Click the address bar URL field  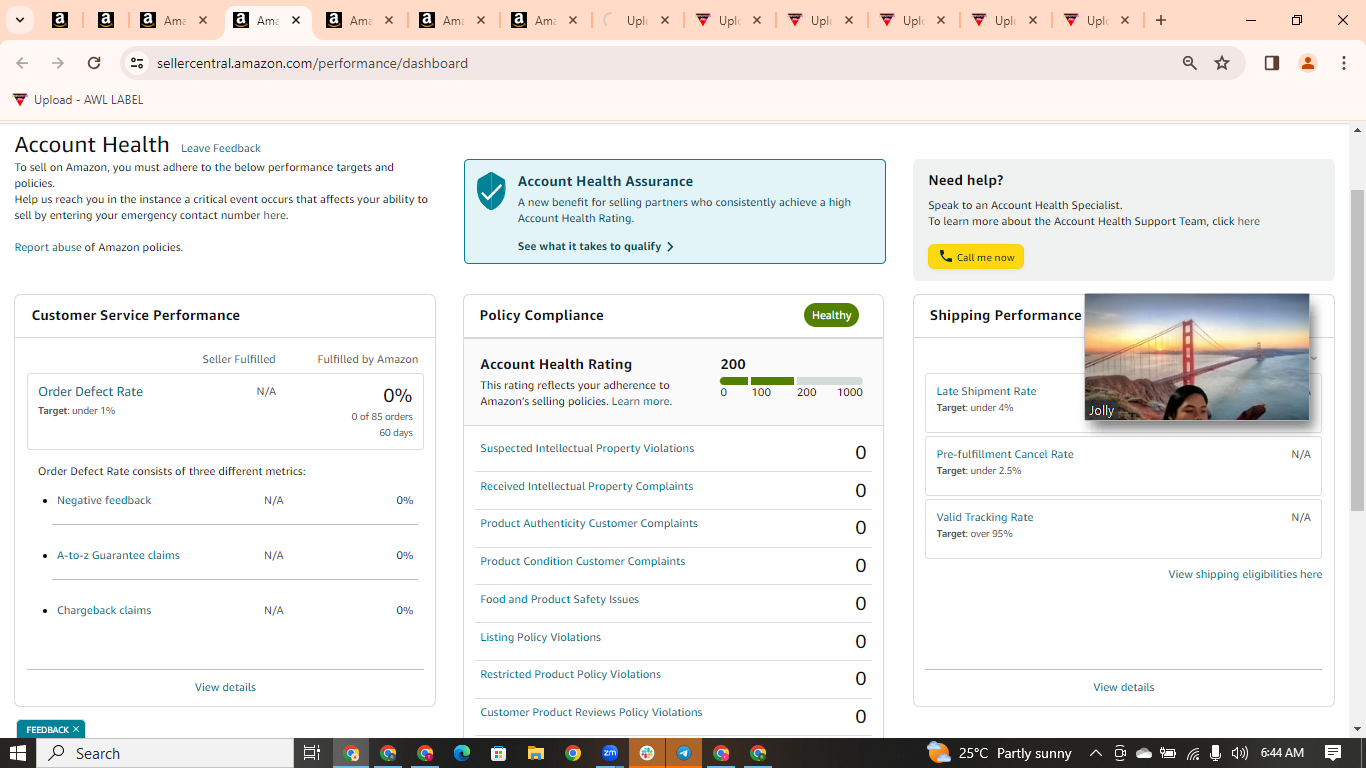coord(660,63)
